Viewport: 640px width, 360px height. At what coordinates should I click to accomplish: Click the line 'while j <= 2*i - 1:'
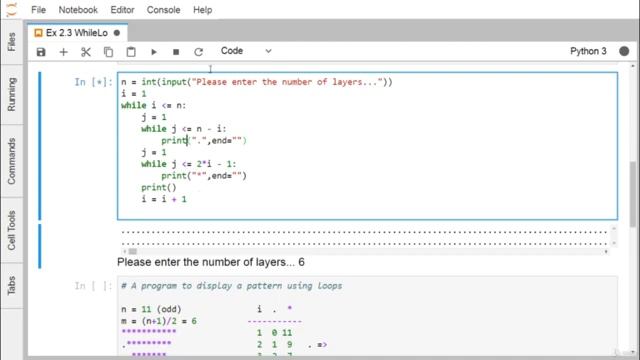(188, 164)
